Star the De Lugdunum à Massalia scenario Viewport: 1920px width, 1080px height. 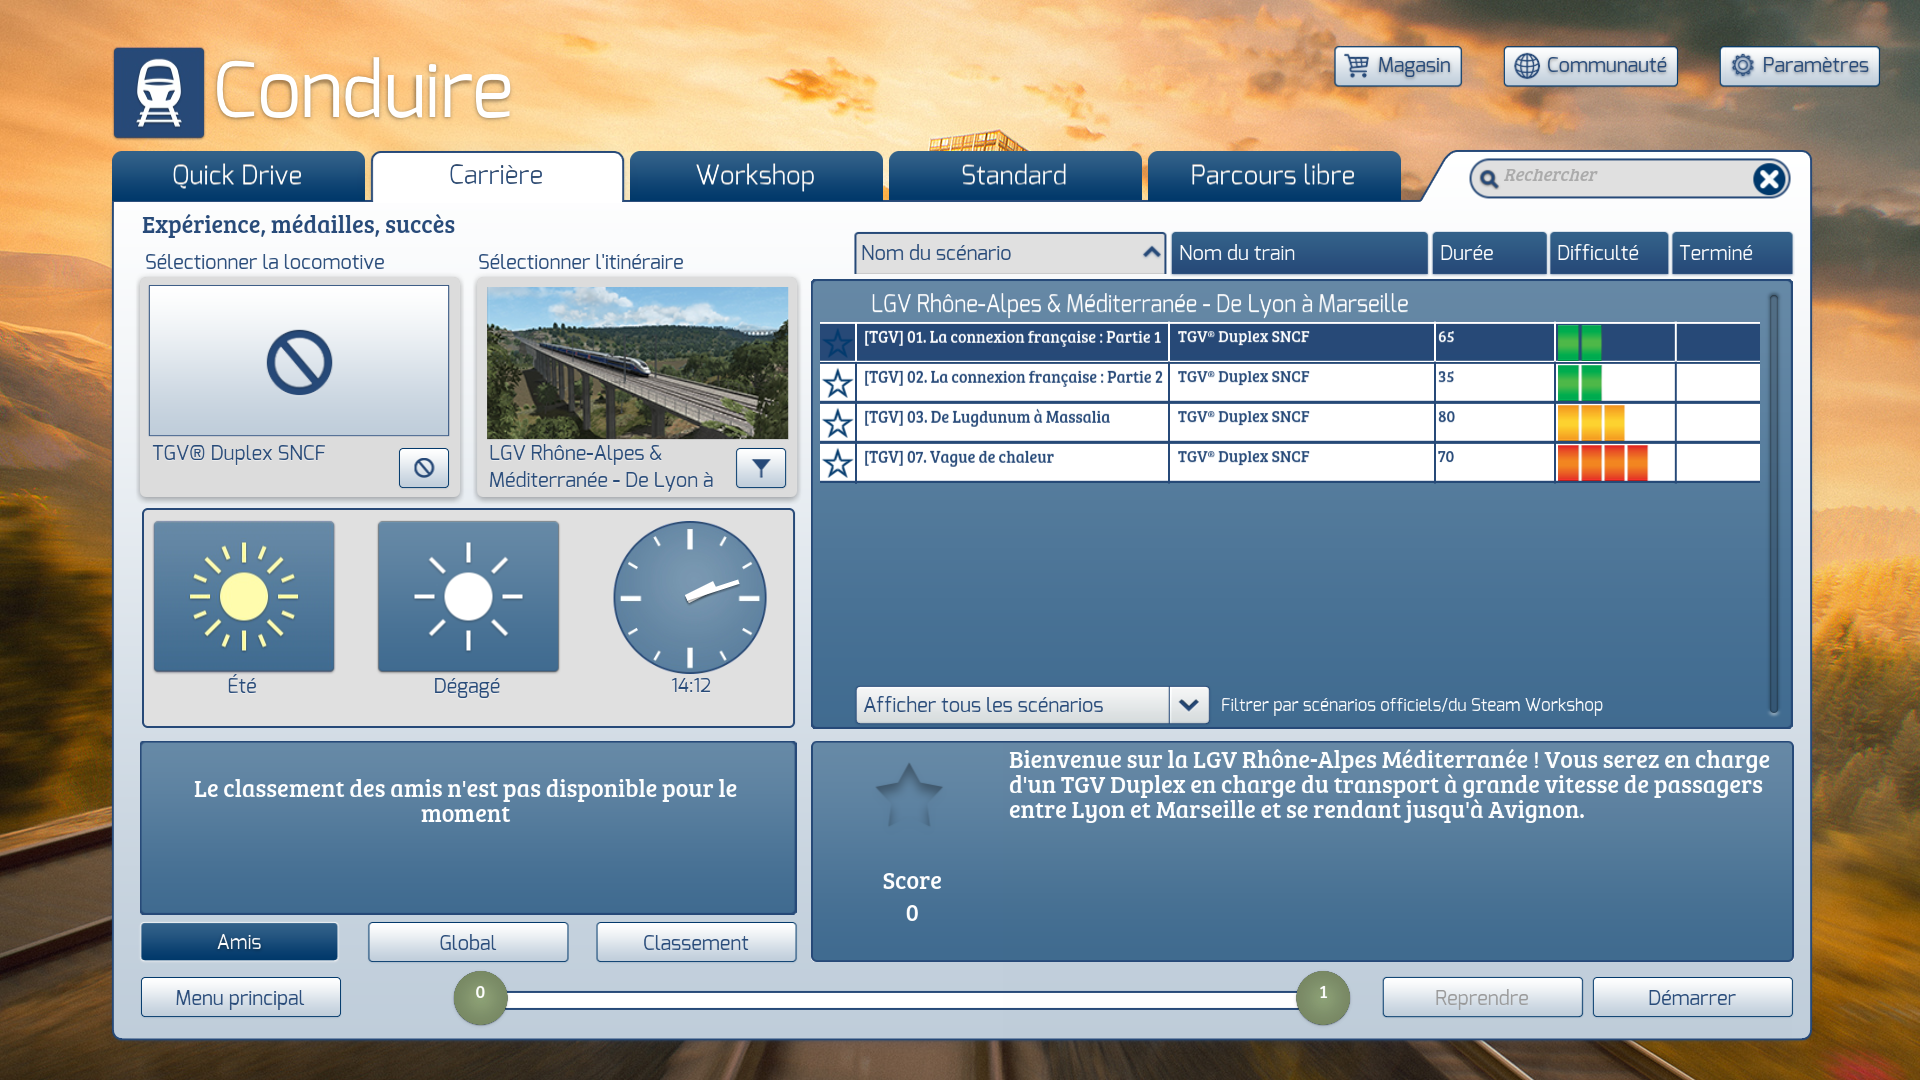pyautogui.click(x=838, y=423)
